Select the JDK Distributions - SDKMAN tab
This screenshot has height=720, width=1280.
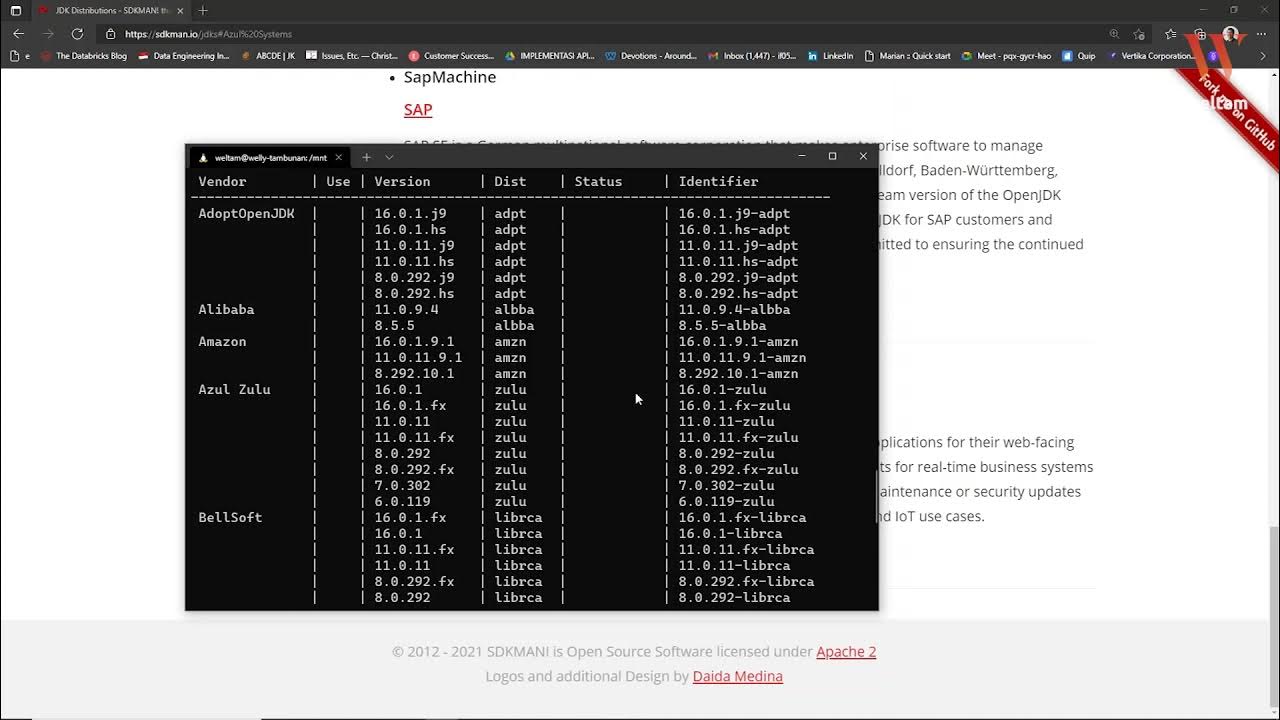tap(110, 10)
